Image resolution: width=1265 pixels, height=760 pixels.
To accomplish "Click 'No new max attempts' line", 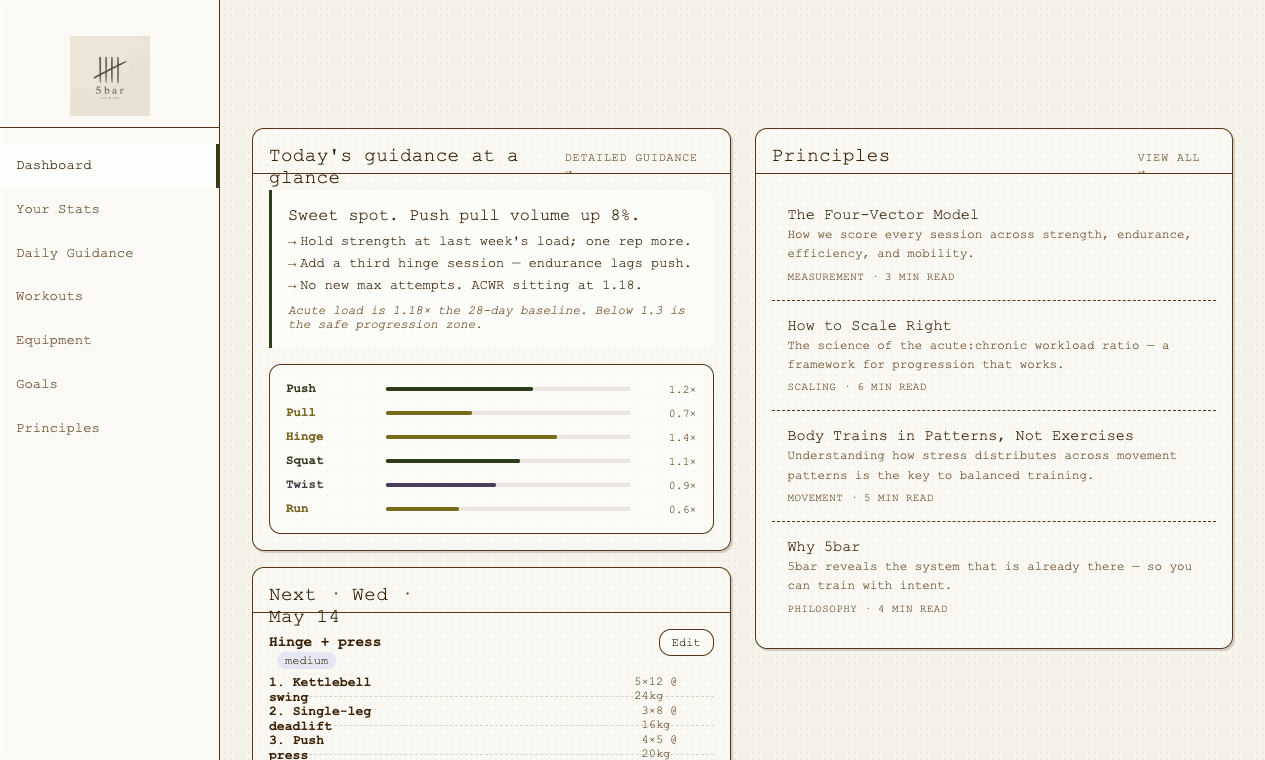I will pyautogui.click(x=463, y=286).
